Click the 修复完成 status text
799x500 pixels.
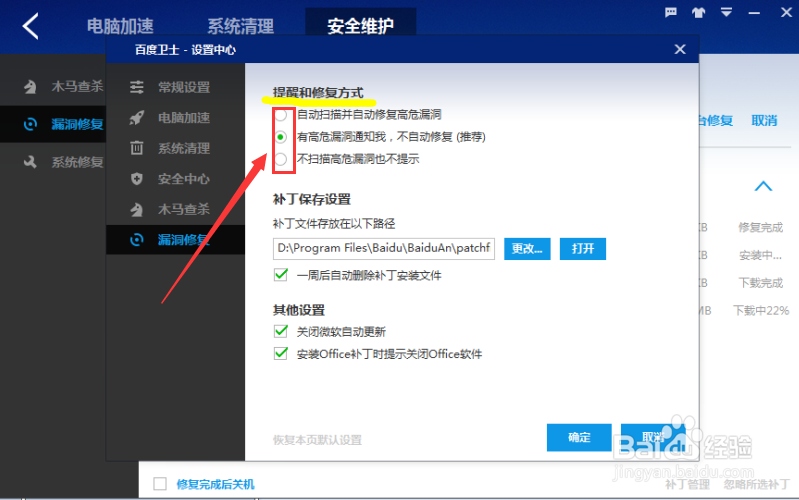(761, 227)
